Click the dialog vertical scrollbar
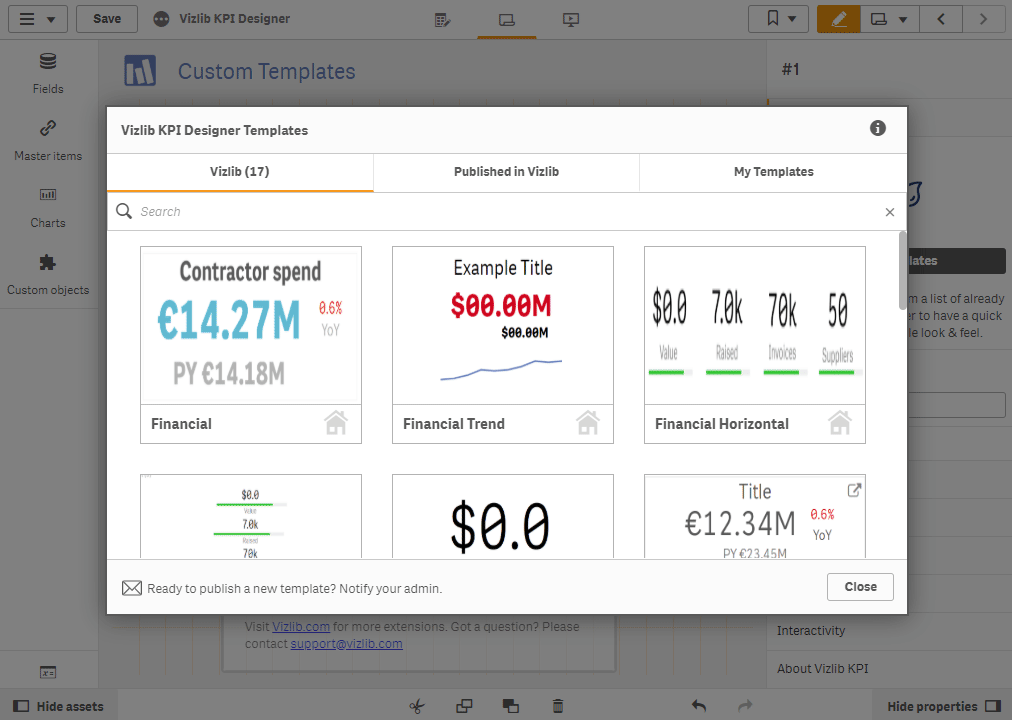Viewport: 1012px width, 720px height. [902, 271]
